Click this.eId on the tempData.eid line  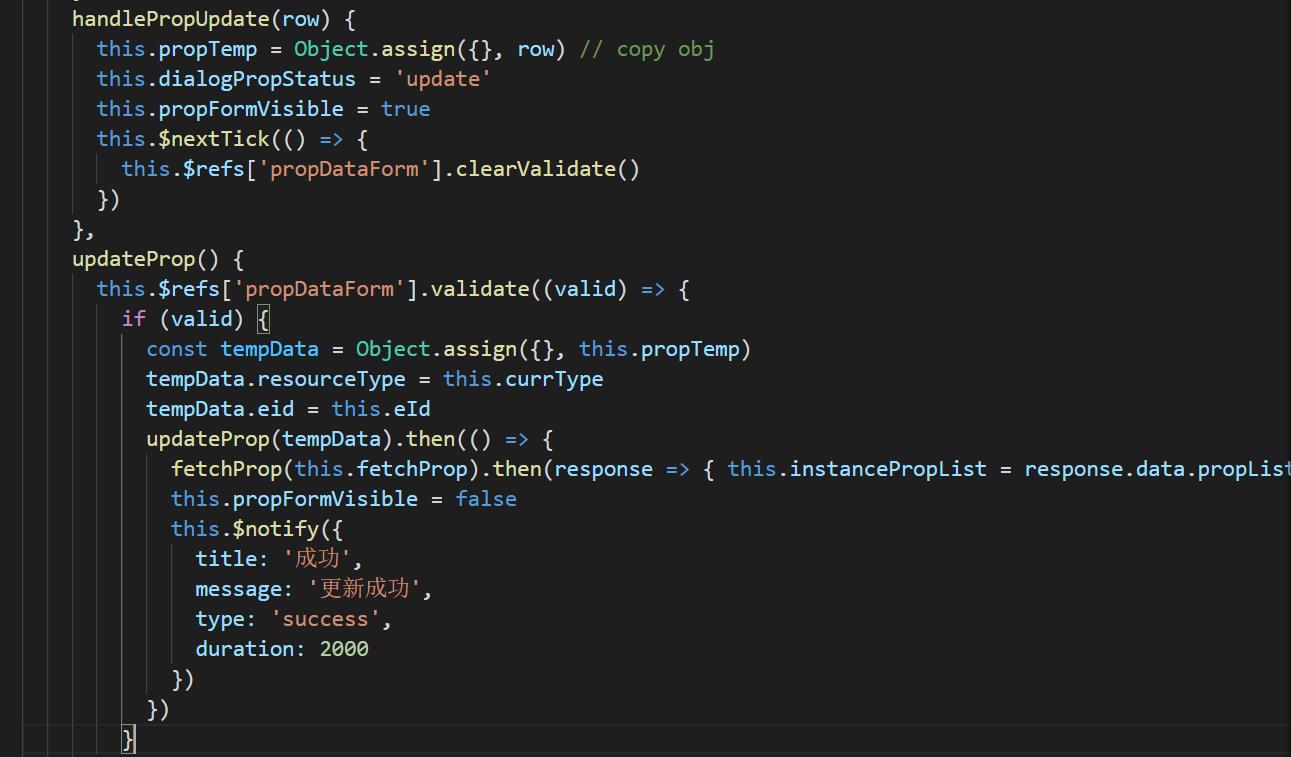click(381, 409)
